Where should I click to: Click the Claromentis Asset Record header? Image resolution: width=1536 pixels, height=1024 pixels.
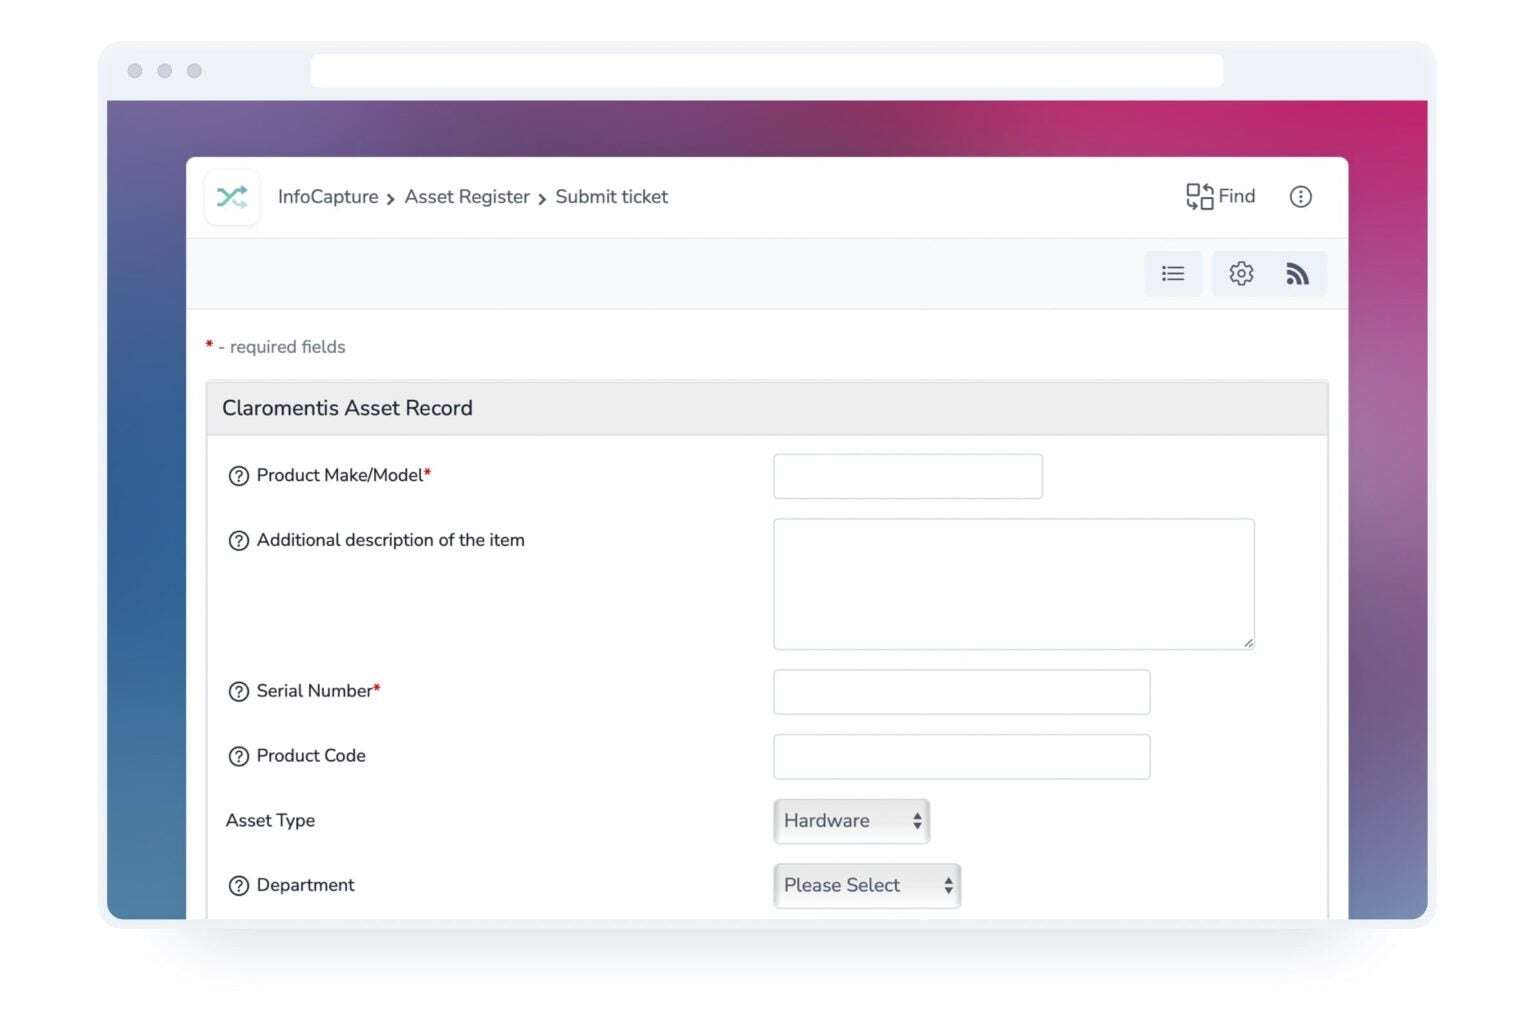[346, 407]
